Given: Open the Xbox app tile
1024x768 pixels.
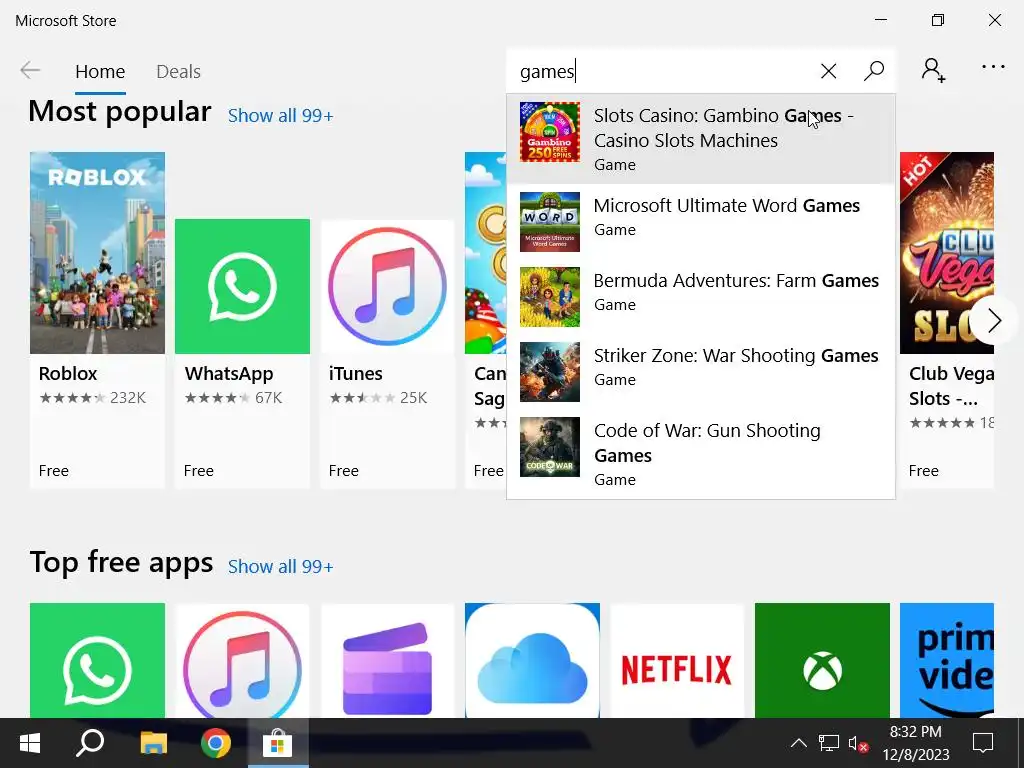Looking at the screenshot, I should 822,660.
